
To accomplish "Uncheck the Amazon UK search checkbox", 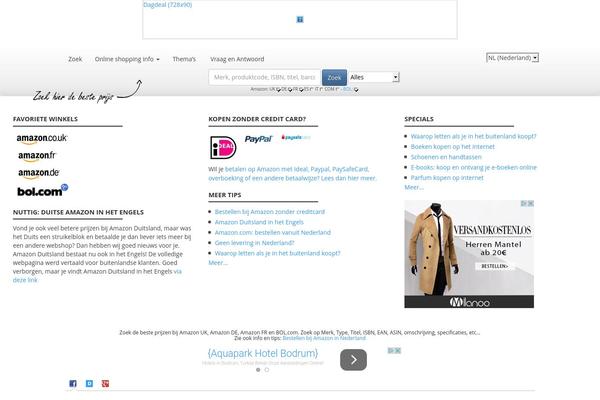I will 278,90.
